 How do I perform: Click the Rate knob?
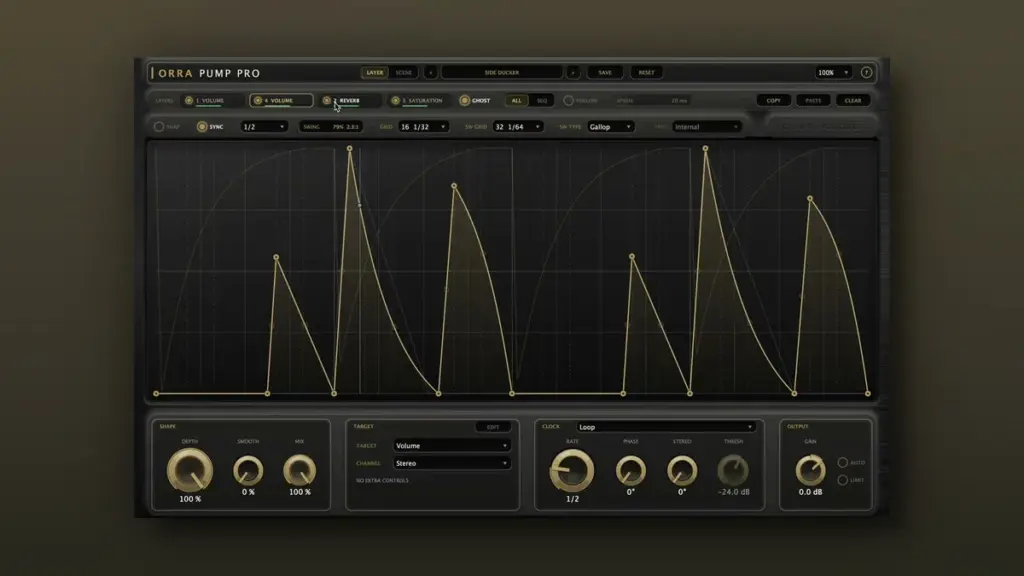tap(572, 470)
